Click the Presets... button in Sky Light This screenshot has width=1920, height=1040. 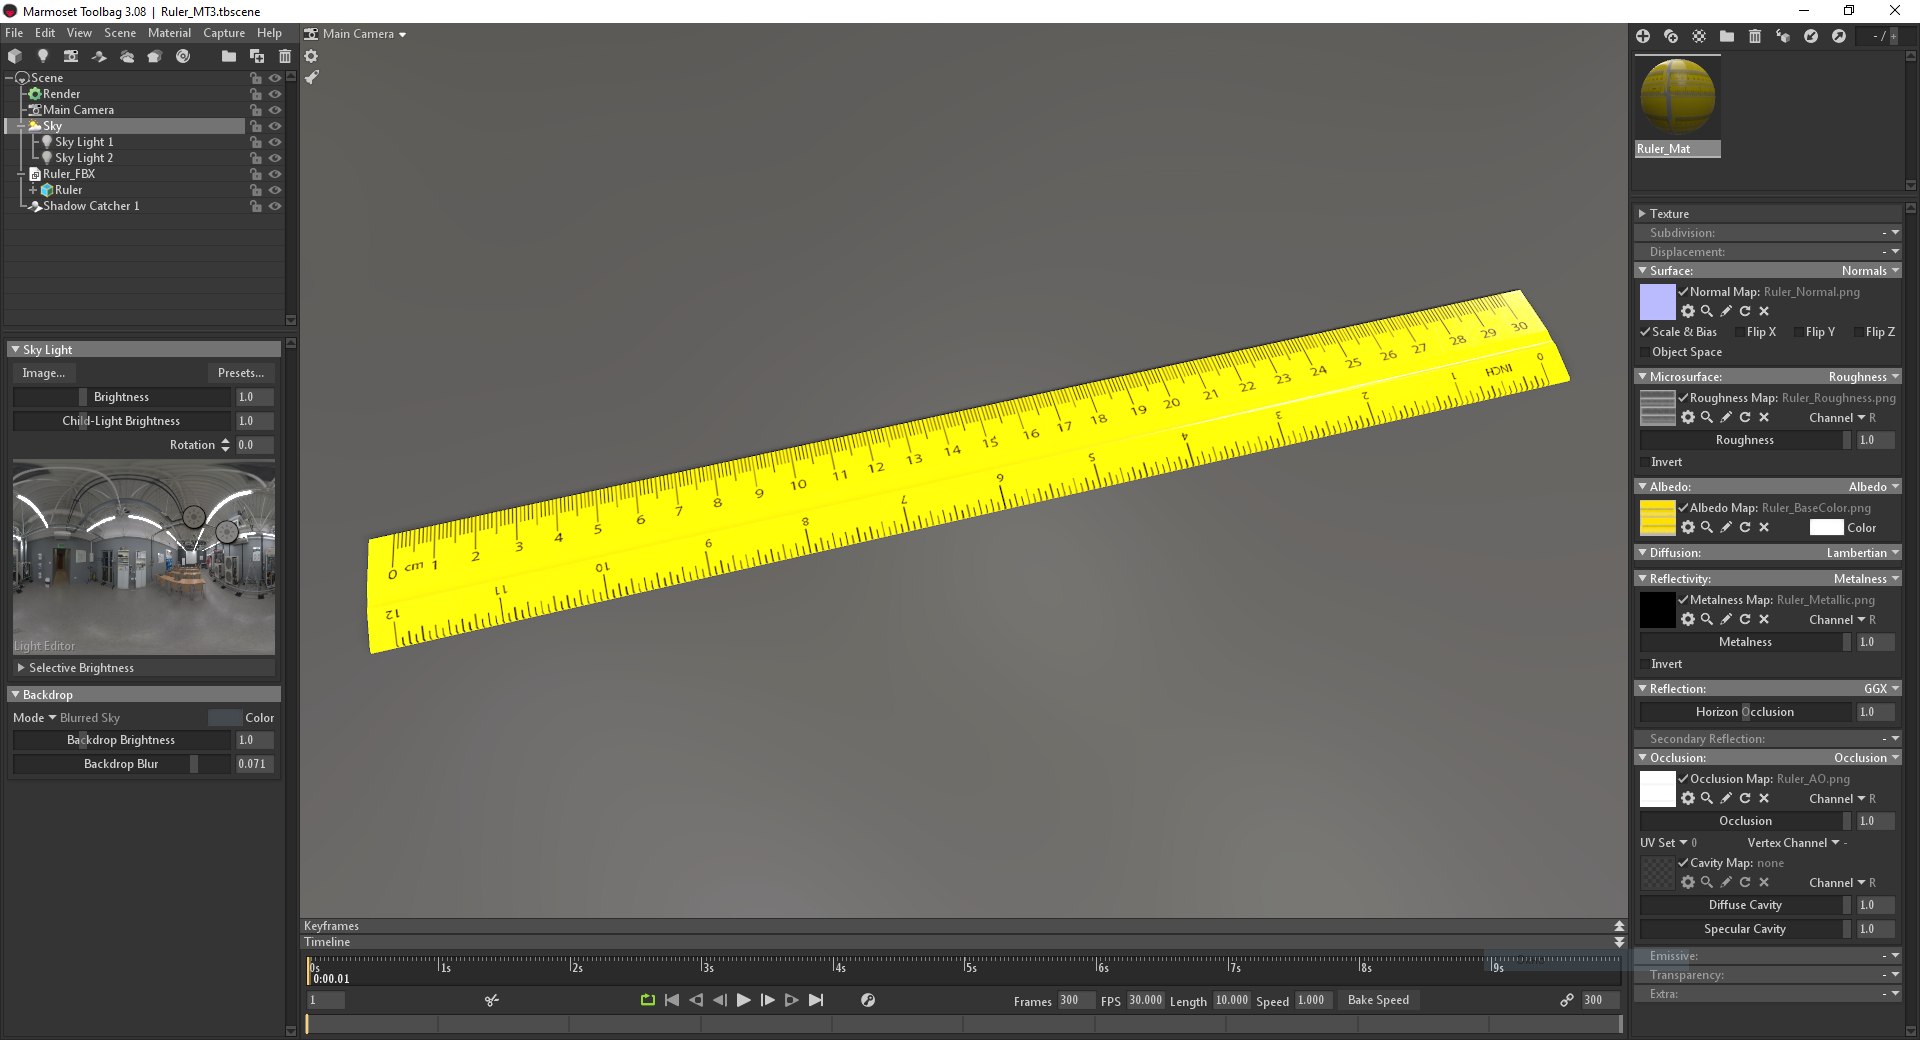tap(241, 373)
